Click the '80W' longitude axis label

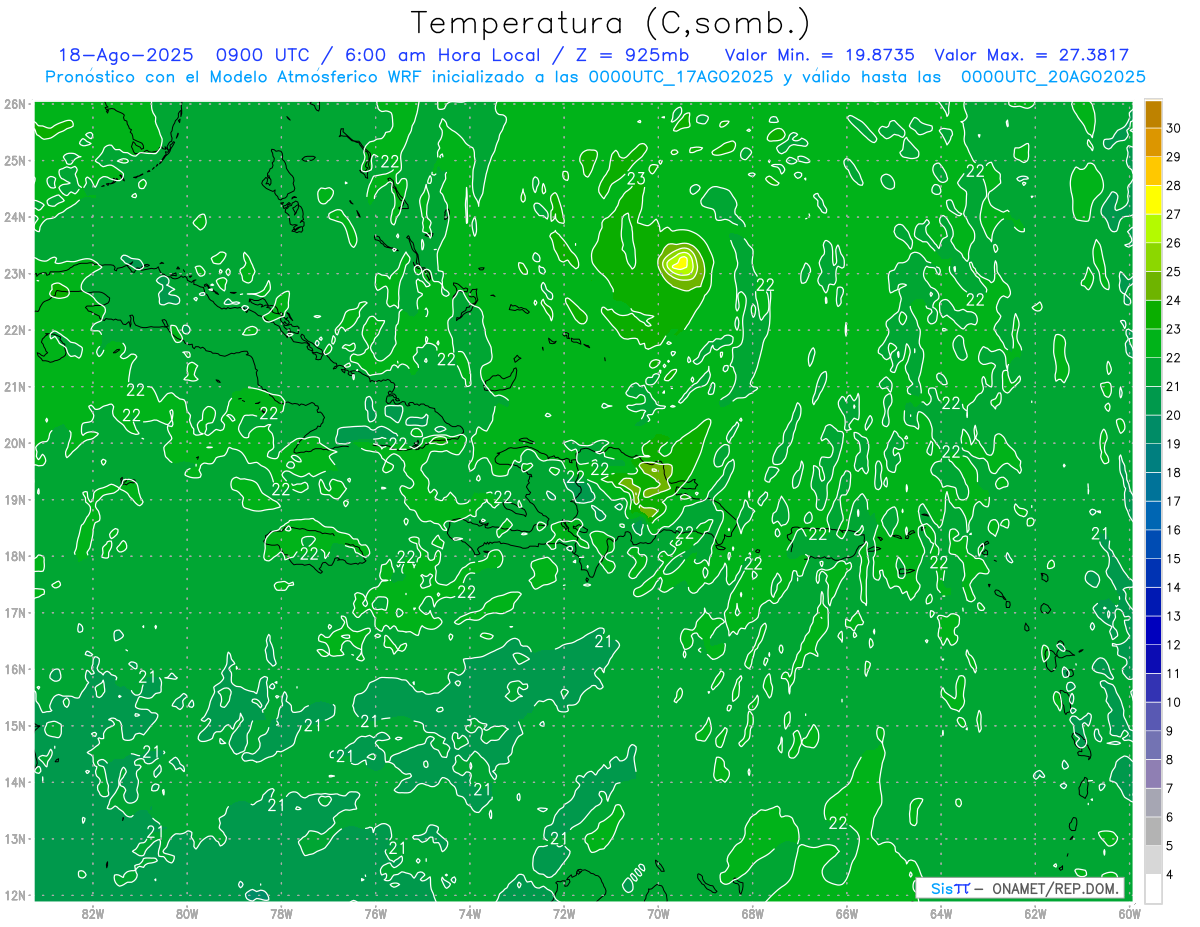click(187, 913)
